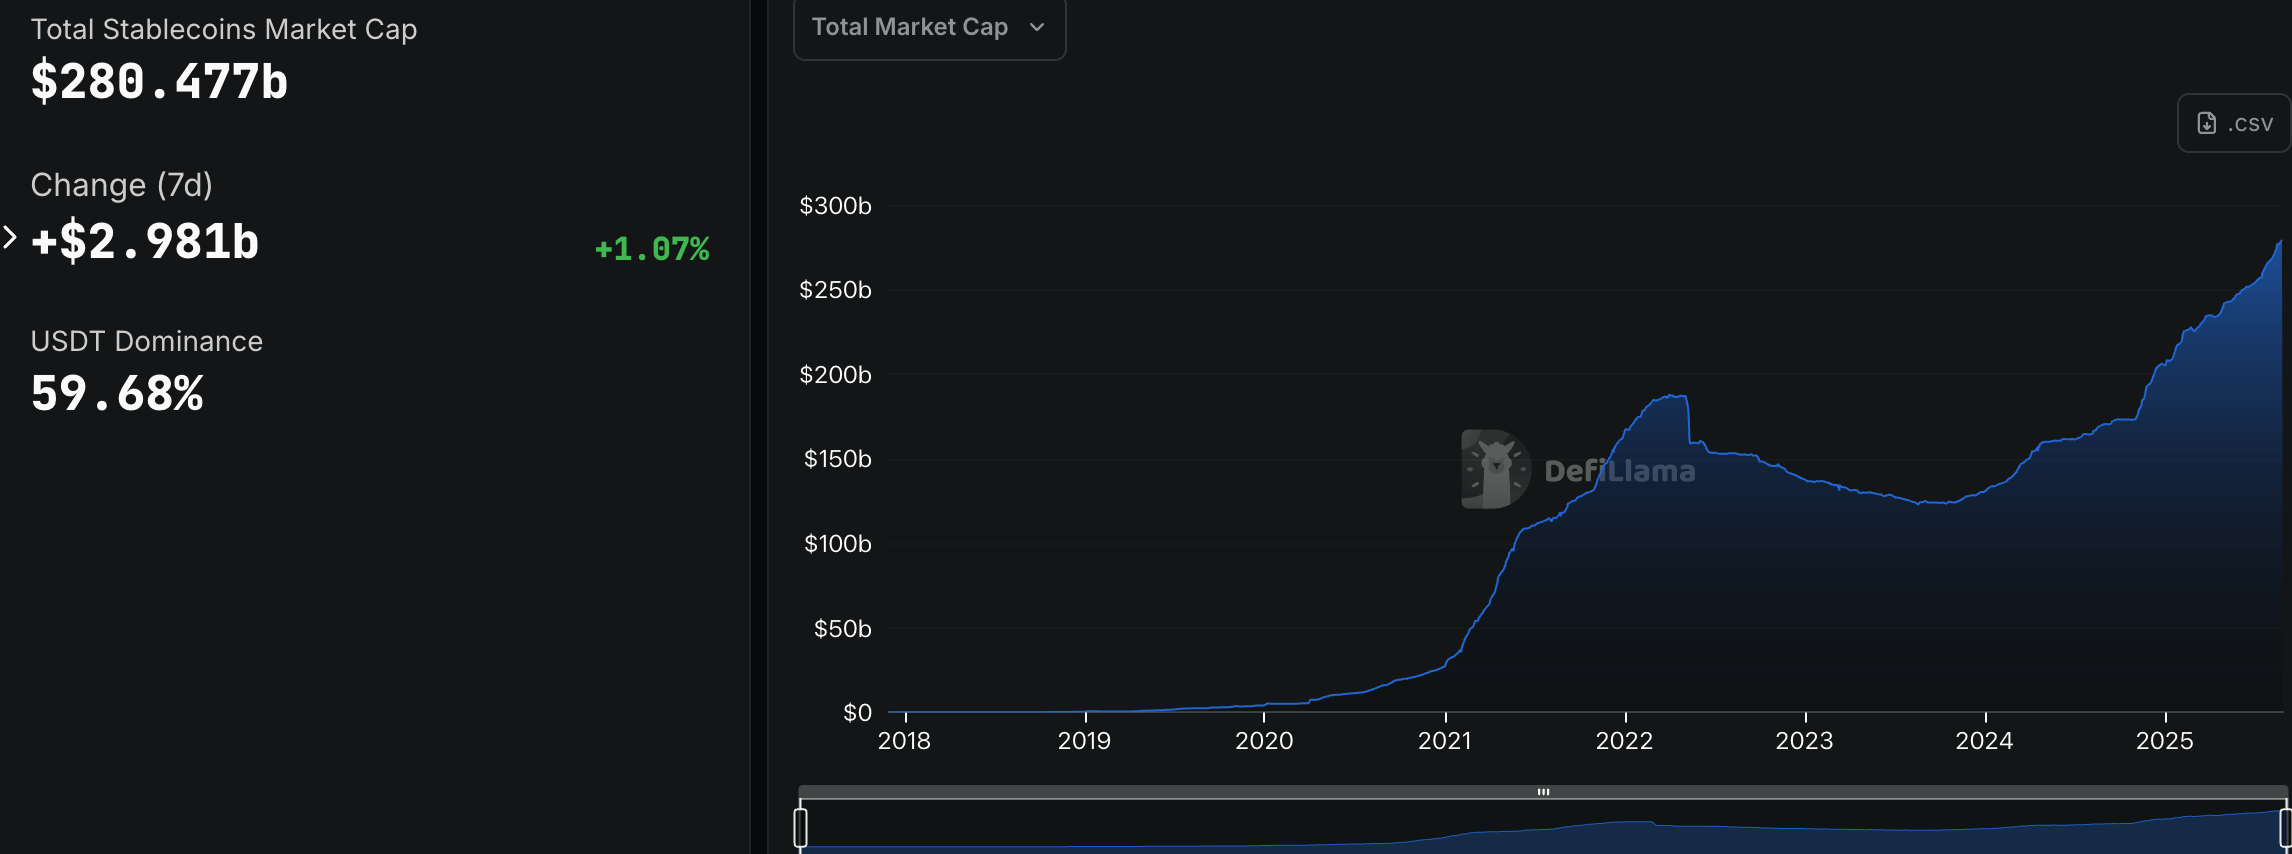Screen dimensions: 2292x854
Task: Click the DefiLlama watermark text on the chart
Action: [x=1619, y=471]
